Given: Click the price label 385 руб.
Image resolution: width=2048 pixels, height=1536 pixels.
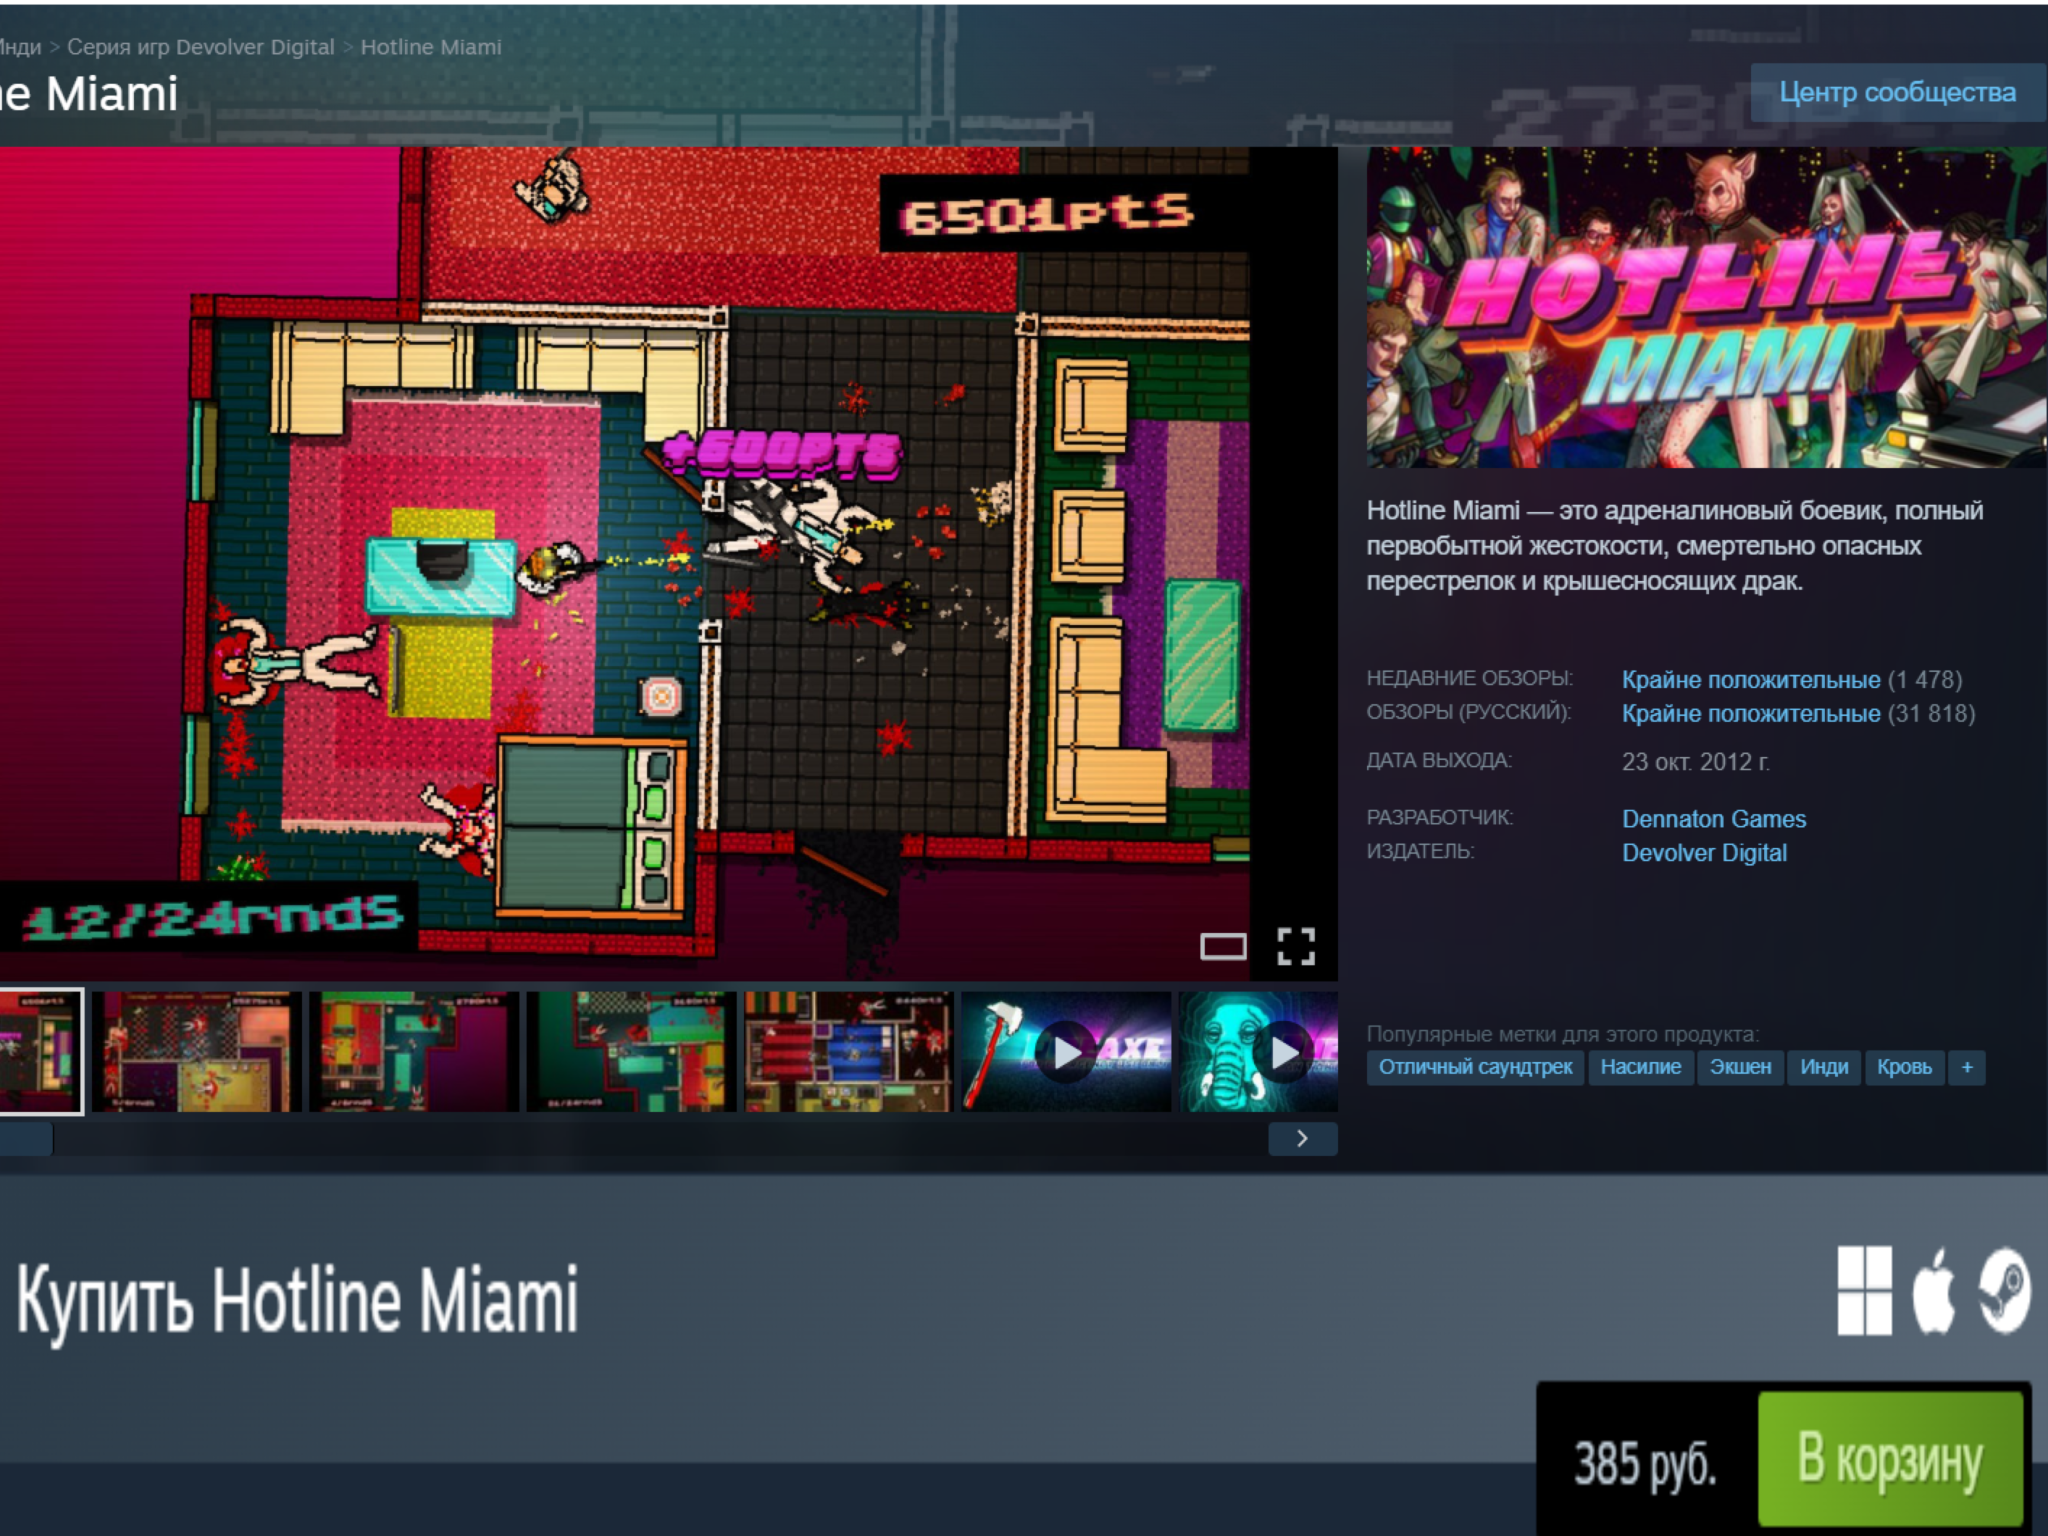Looking at the screenshot, I should pos(1645,1464).
